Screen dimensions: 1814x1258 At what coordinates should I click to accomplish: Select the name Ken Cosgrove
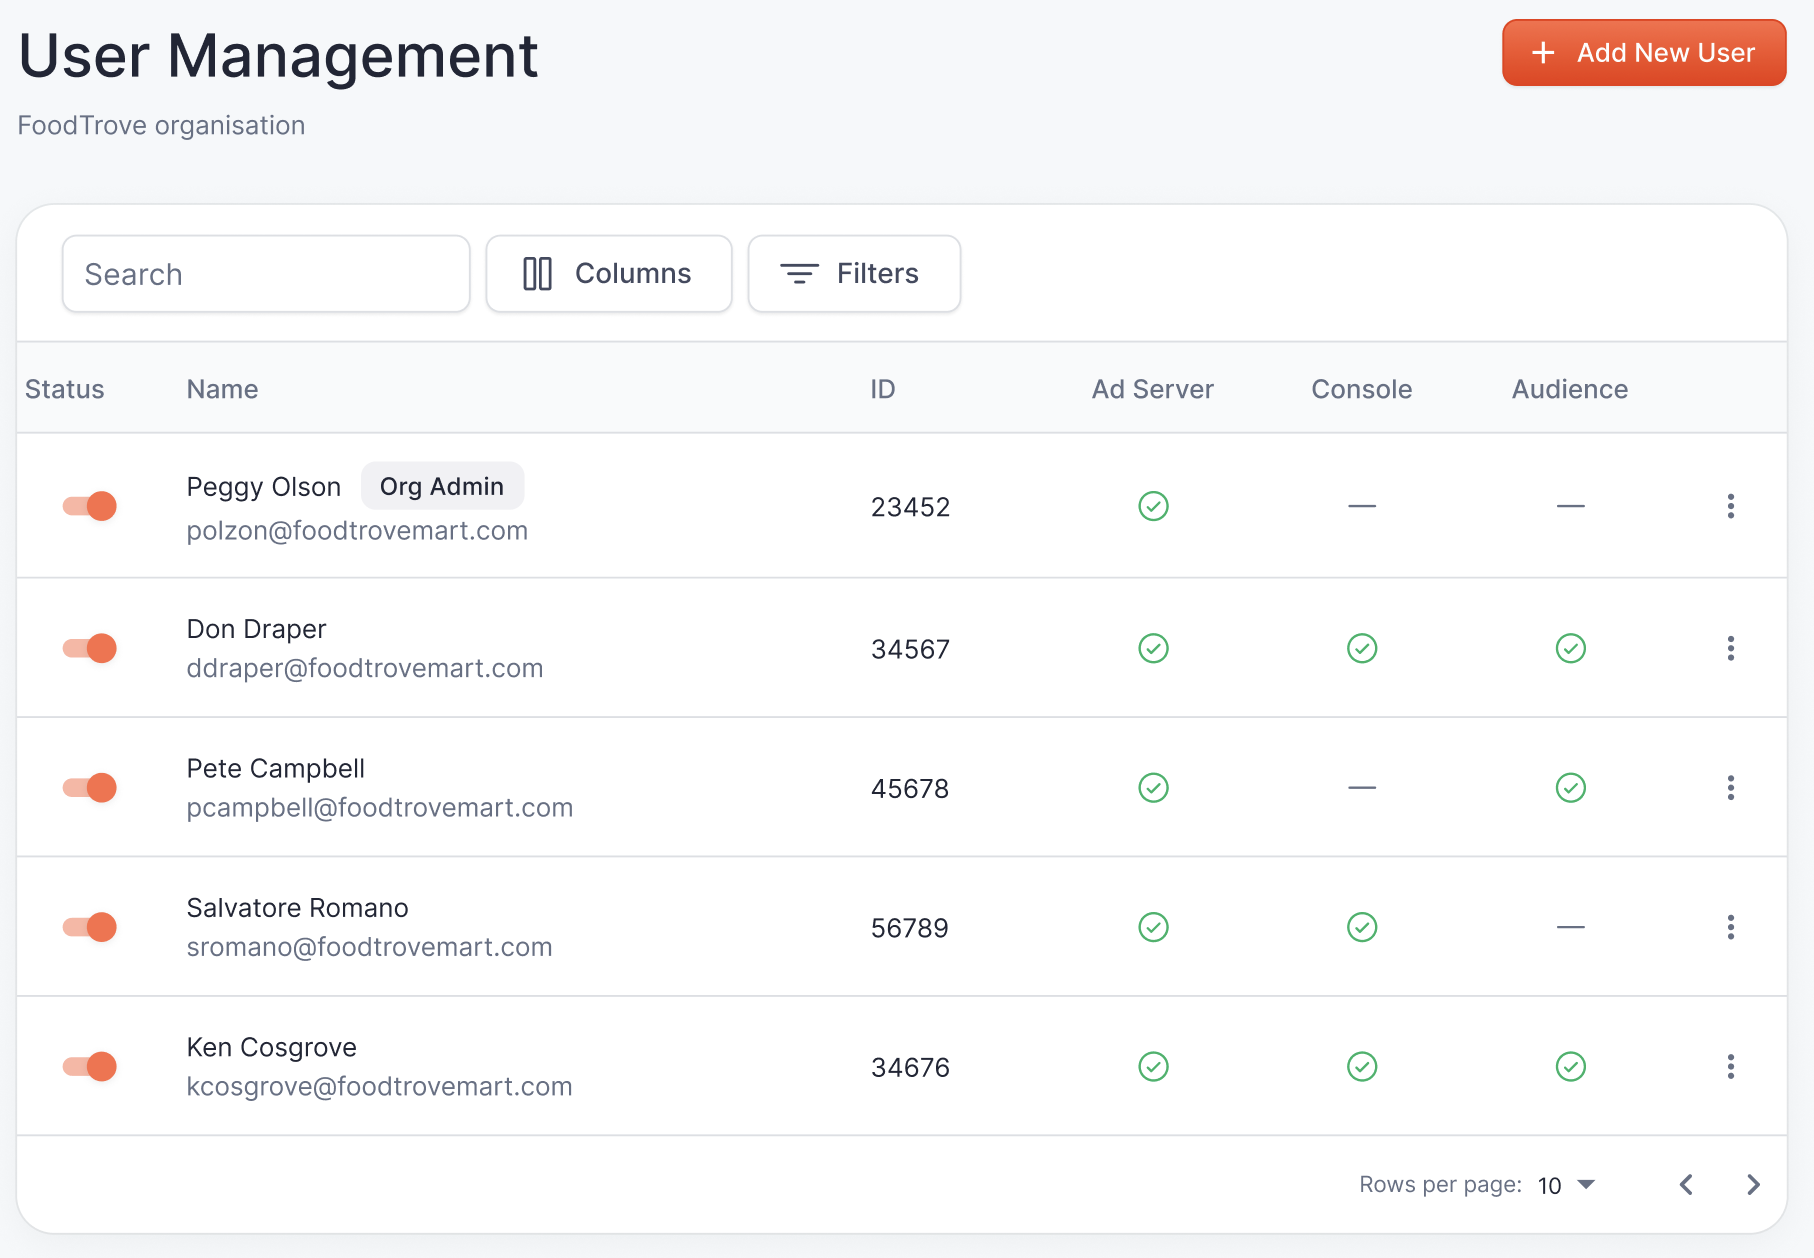[x=272, y=1047]
